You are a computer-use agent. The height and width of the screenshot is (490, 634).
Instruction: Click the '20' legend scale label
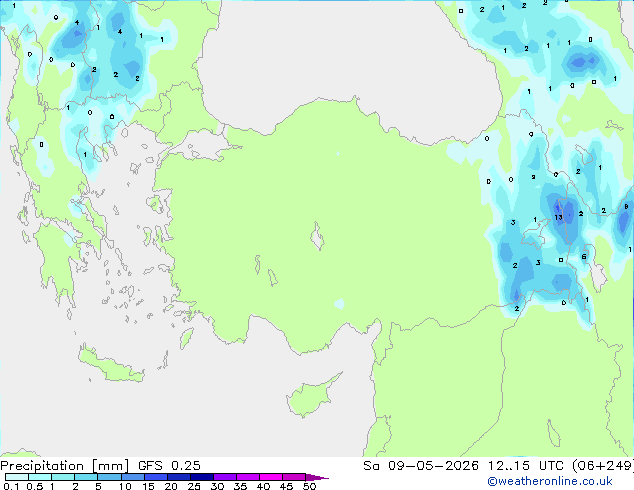coord(171,486)
